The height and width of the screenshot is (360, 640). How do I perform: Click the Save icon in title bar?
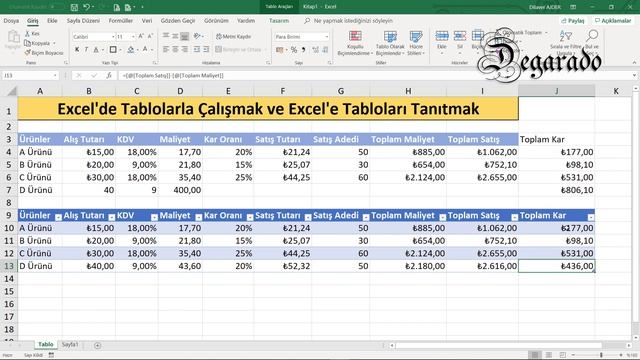(74, 7)
